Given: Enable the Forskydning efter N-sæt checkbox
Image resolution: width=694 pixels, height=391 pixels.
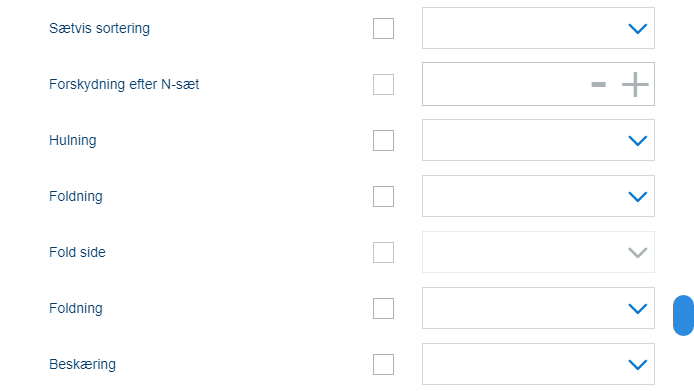Looking at the screenshot, I should coord(383,84).
